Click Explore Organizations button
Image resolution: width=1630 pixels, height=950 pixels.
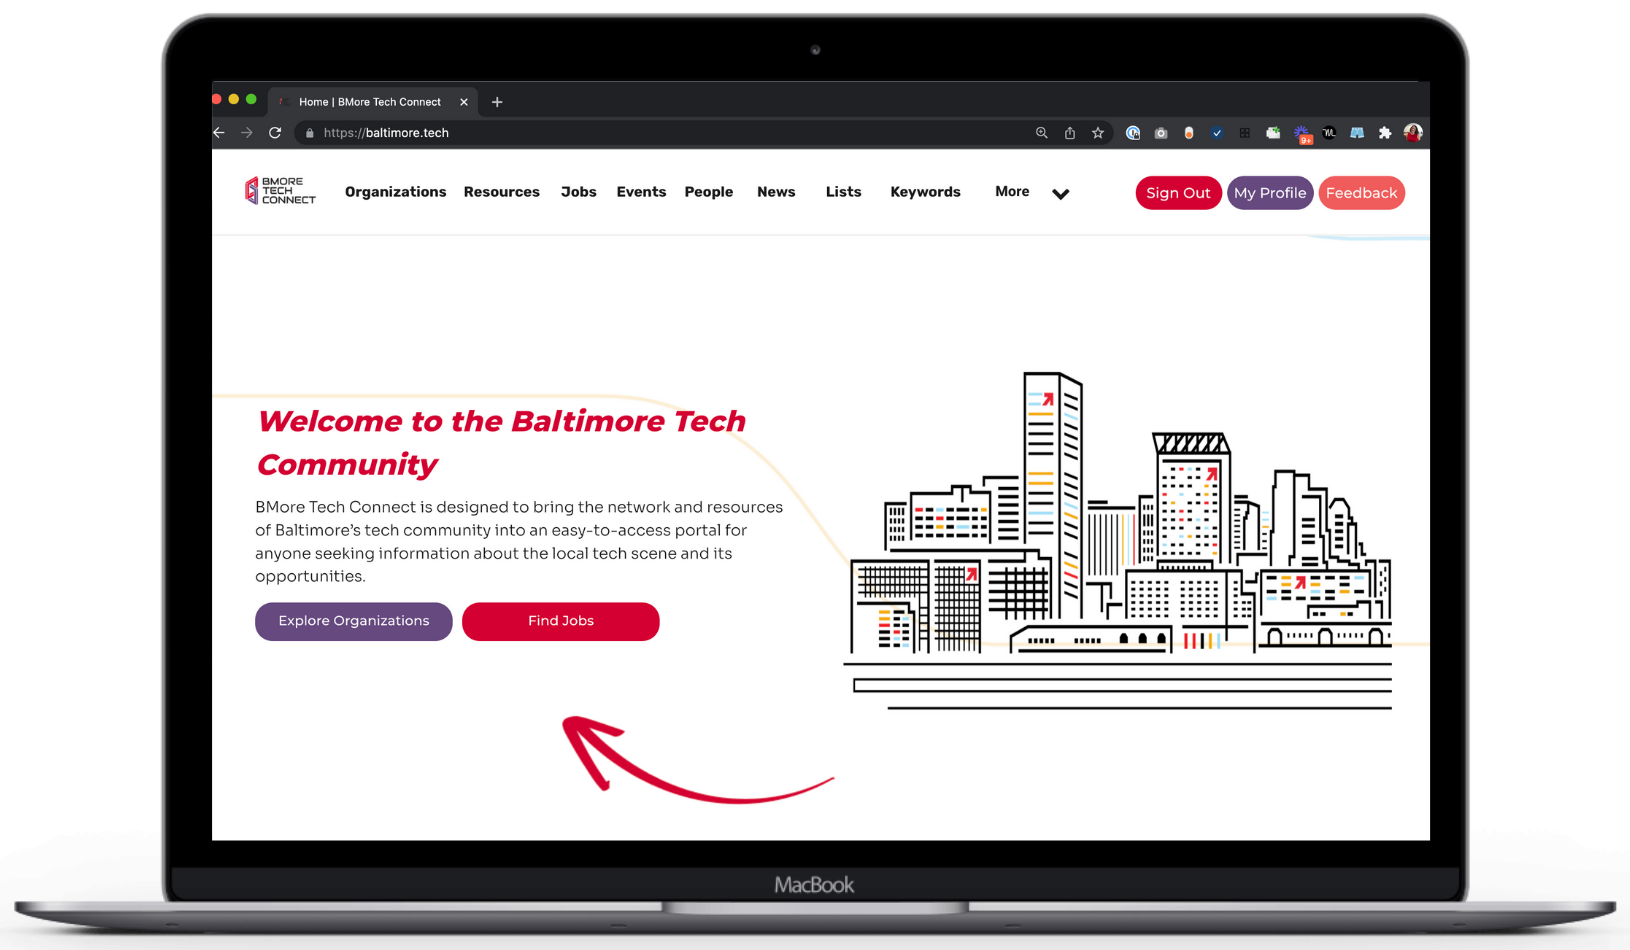pyautogui.click(x=354, y=621)
